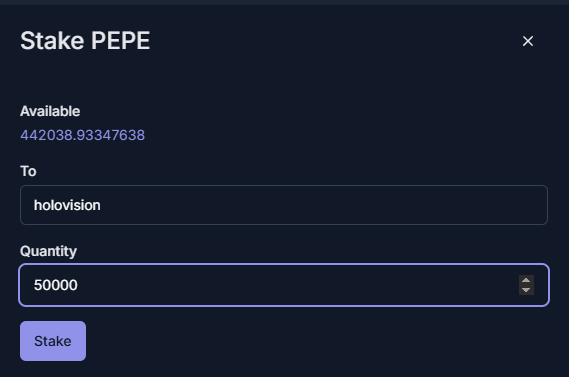569x377 pixels.
Task: Submit the staking of 50000 to holovision
Action: tap(53, 341)
